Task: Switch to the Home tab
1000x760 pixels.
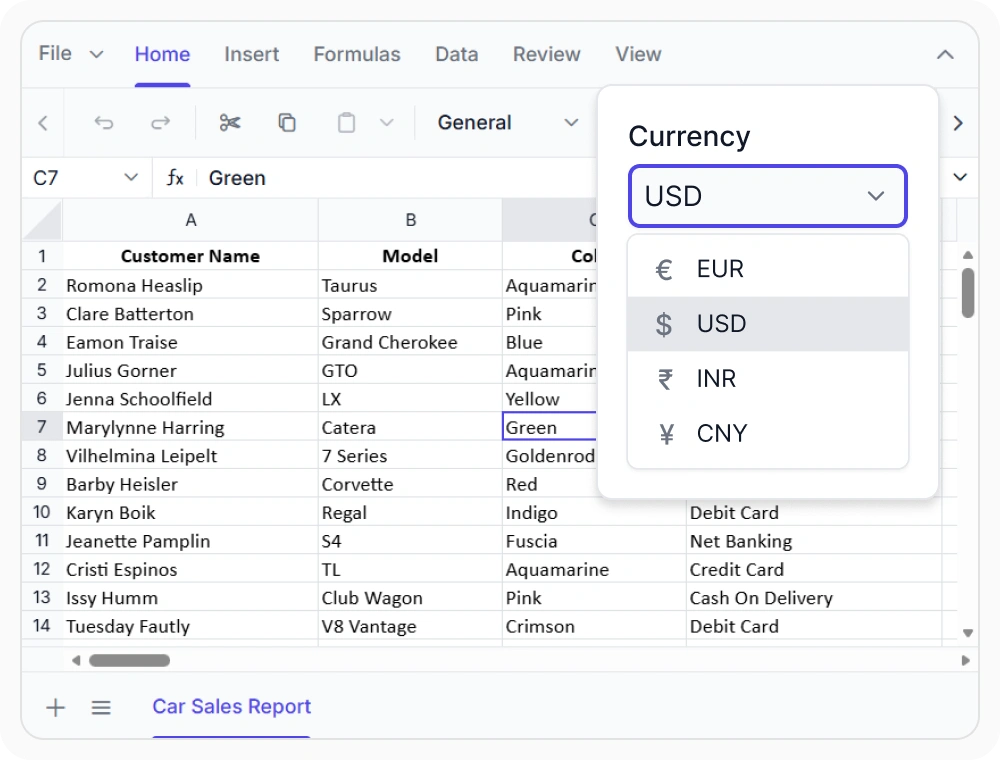Action: tap(162, 54)
